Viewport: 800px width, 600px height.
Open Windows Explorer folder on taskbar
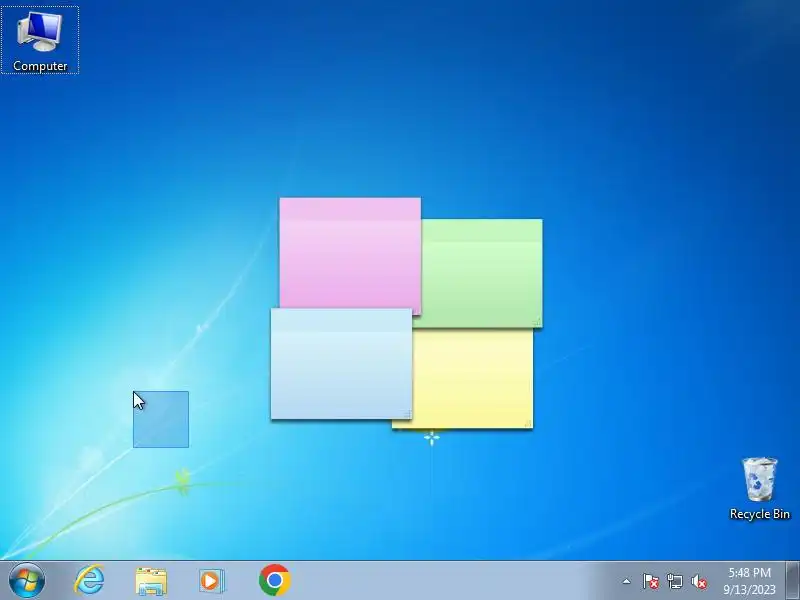pyautogui.click(x=151, y=581)
